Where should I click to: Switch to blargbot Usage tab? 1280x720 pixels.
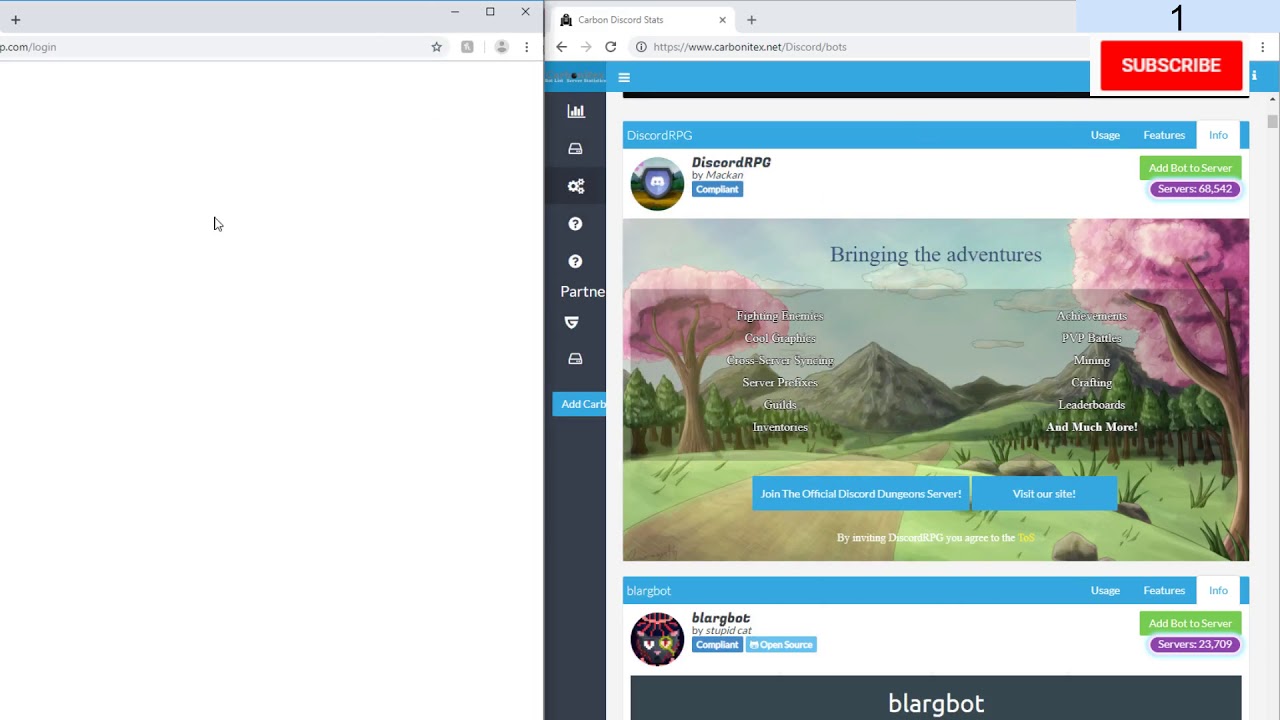tap(1105, 590)
